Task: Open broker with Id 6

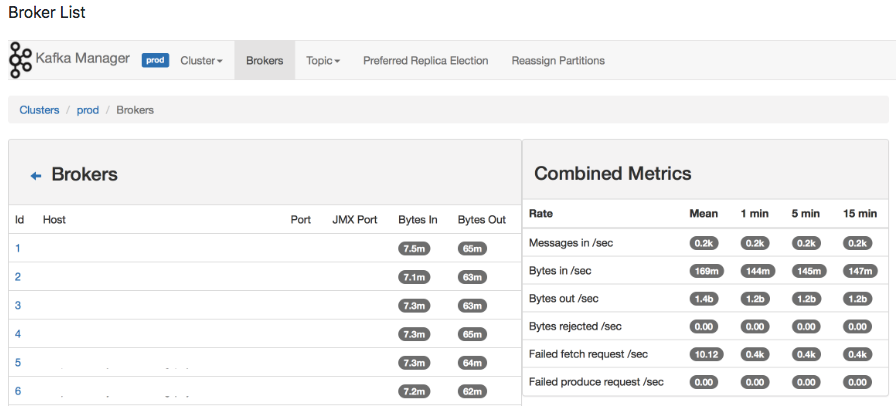Action: click(x=18, y=391)
